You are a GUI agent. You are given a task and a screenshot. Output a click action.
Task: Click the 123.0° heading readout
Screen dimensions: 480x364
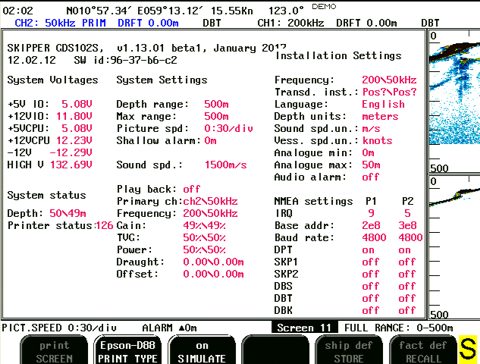tap(286, 11)
